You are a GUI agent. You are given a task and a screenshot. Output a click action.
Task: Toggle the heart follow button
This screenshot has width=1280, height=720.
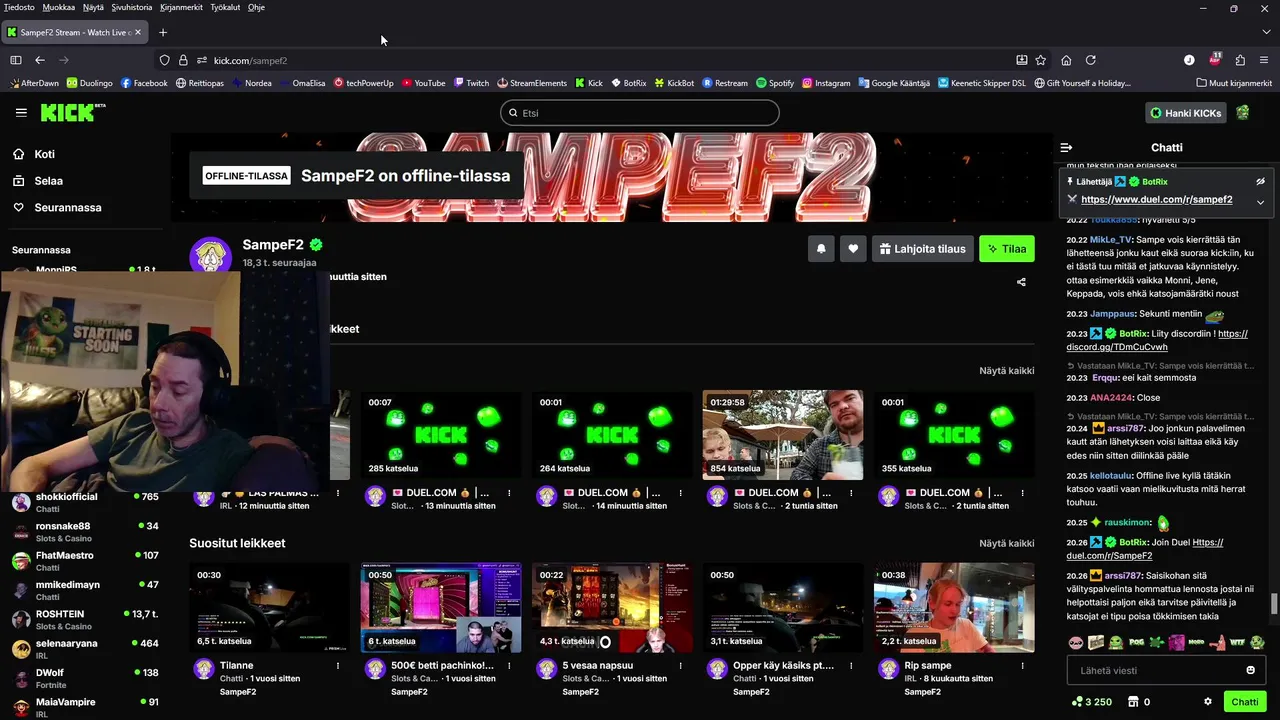(853, 249)
